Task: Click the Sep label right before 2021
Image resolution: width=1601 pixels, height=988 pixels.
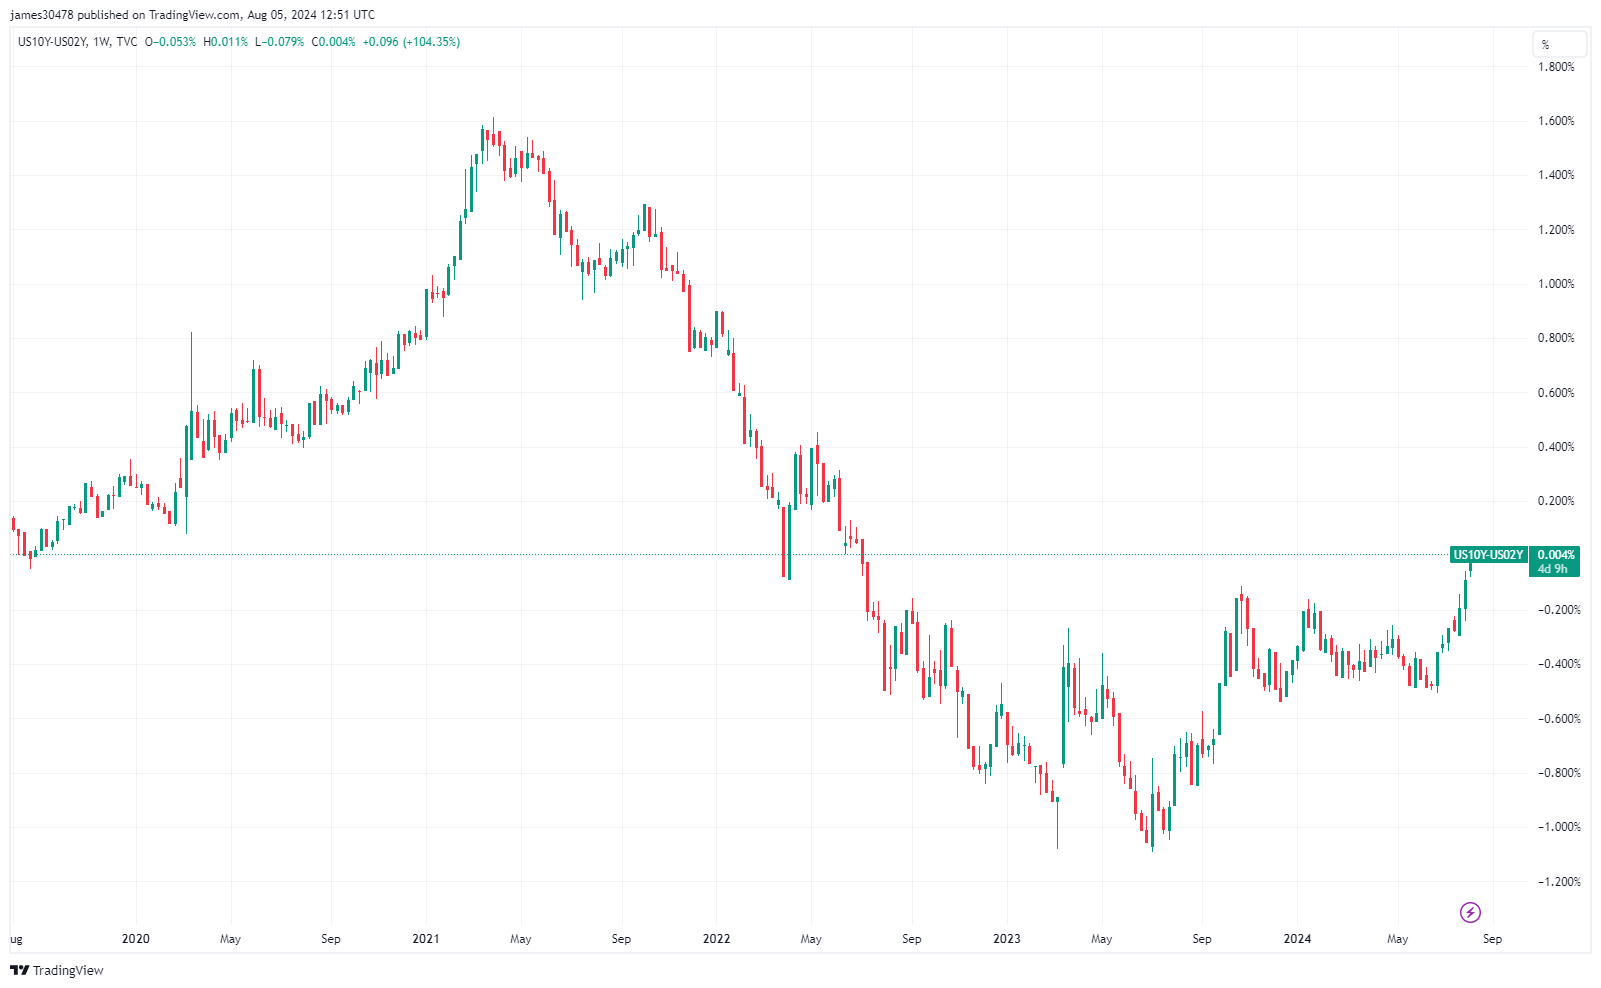Action: [x=331, y=939]
